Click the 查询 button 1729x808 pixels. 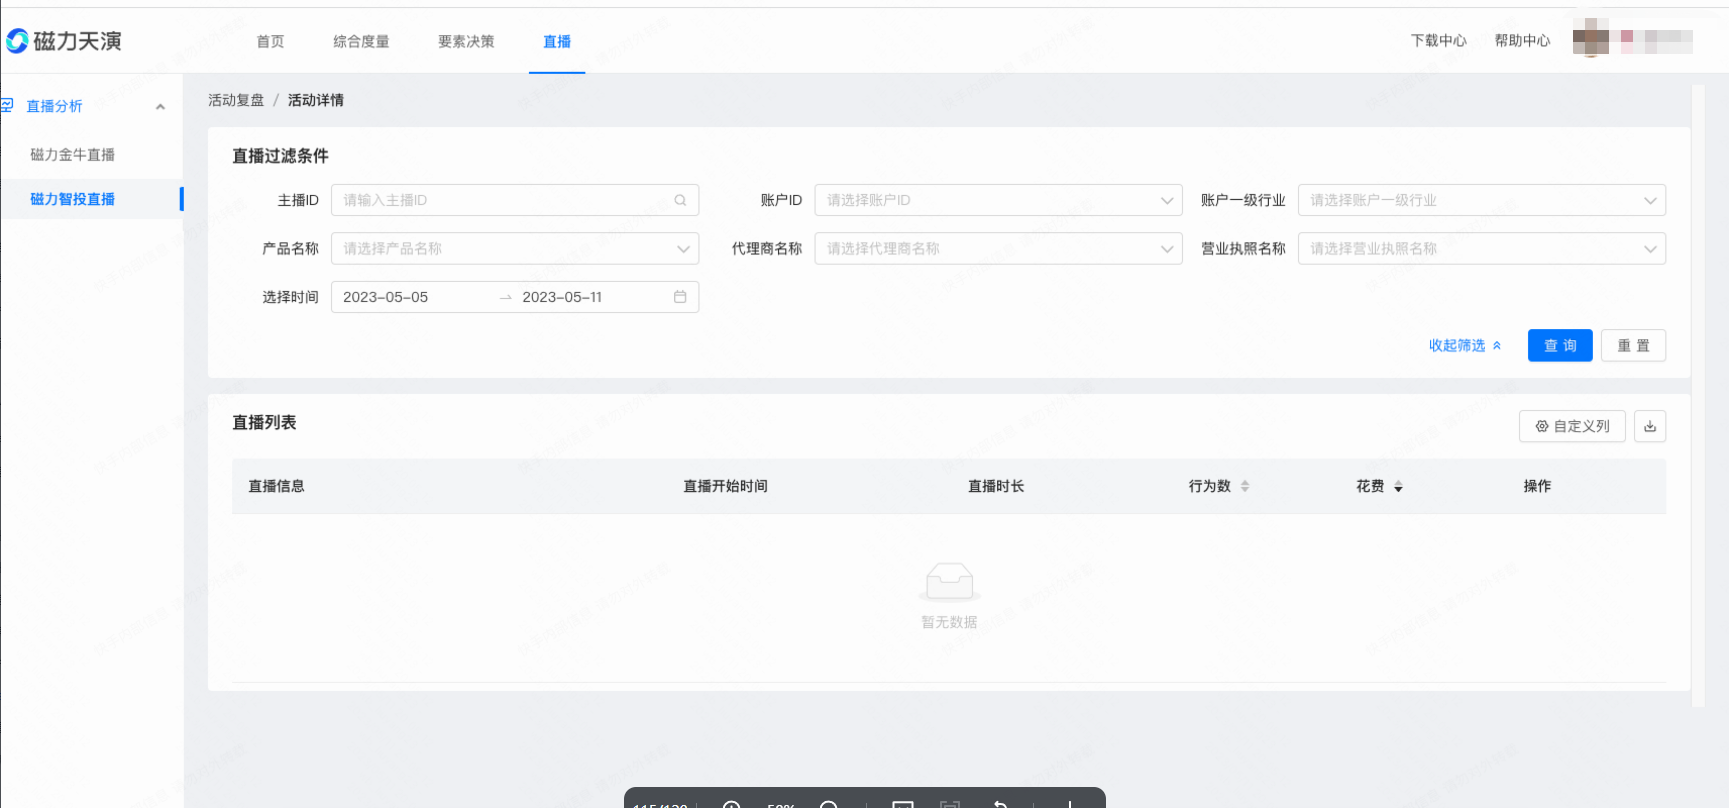[x=1560, y=345]
